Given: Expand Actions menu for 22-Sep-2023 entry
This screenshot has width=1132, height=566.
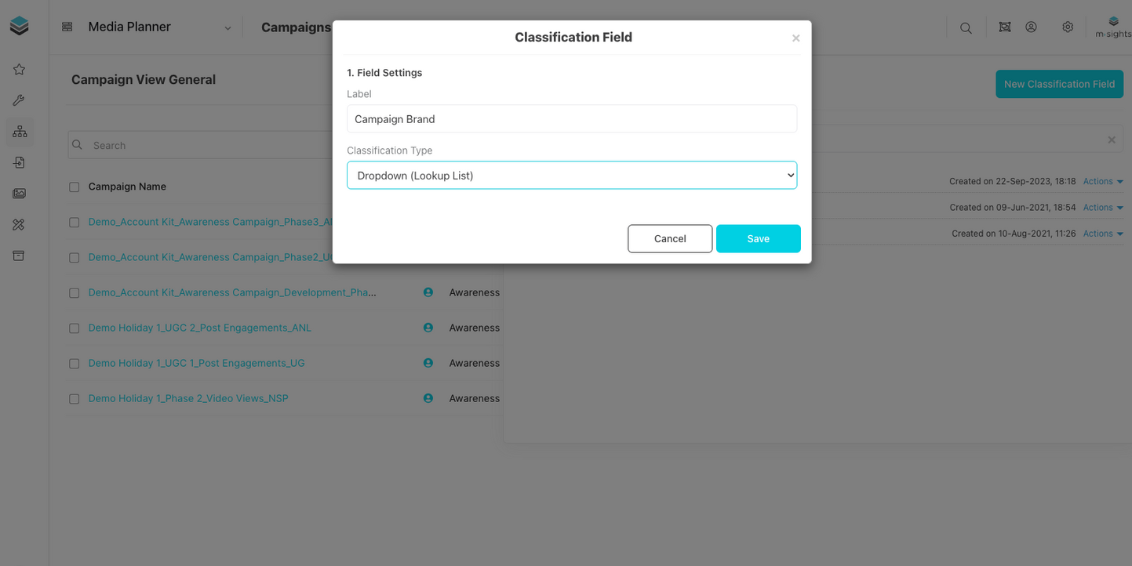Looking at the screenshot, I should [x=1103, y=182].
